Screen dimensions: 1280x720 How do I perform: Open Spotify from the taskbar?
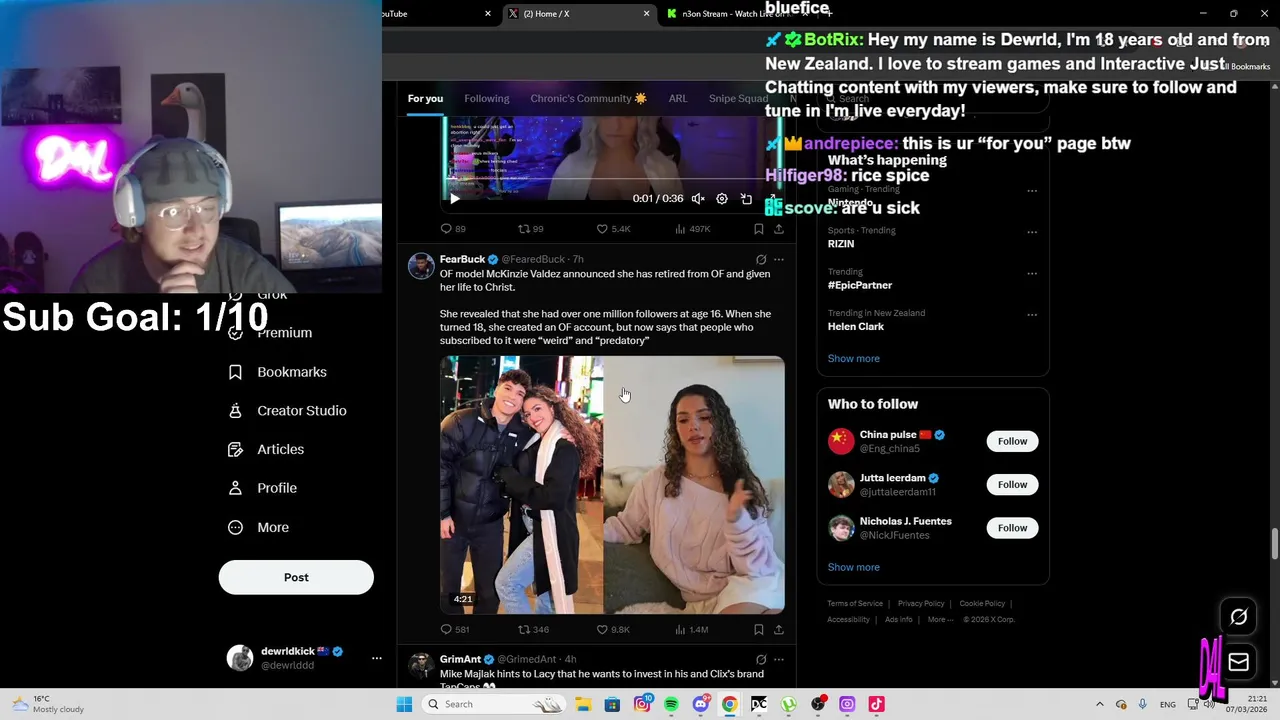click(x=671, y=704)
